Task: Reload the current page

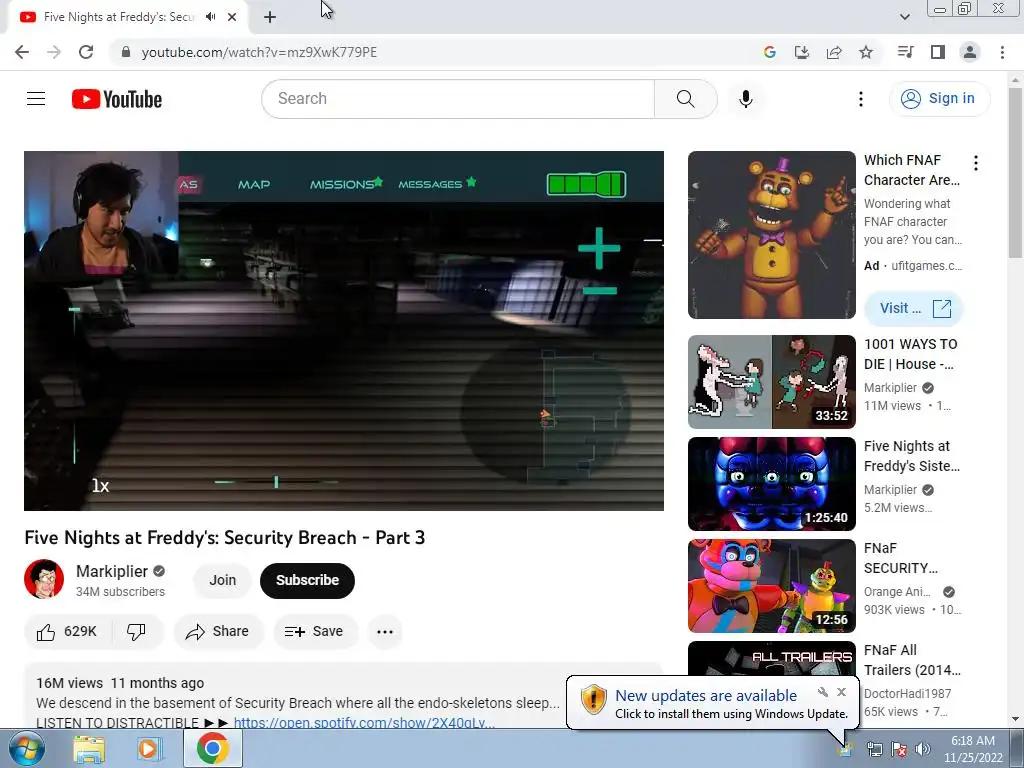Action: (86, 52)
